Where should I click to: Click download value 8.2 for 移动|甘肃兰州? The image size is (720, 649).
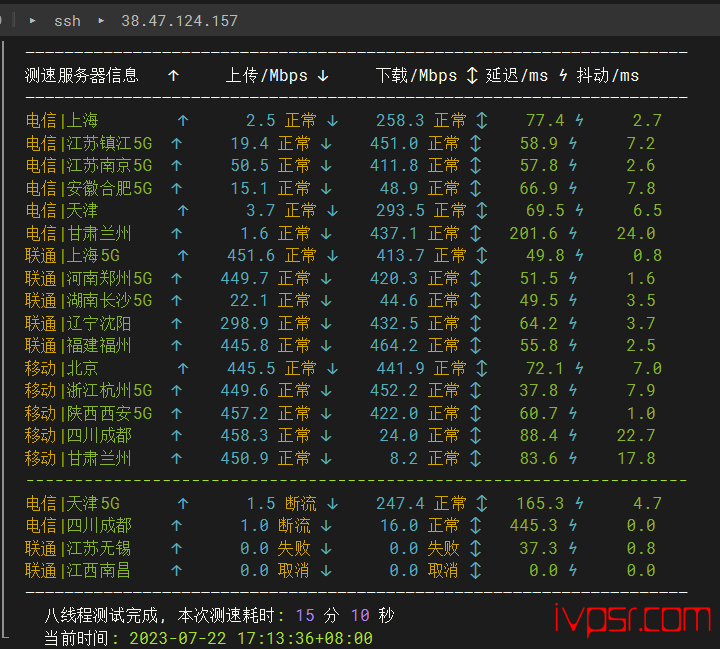click(x=404, y=458)
